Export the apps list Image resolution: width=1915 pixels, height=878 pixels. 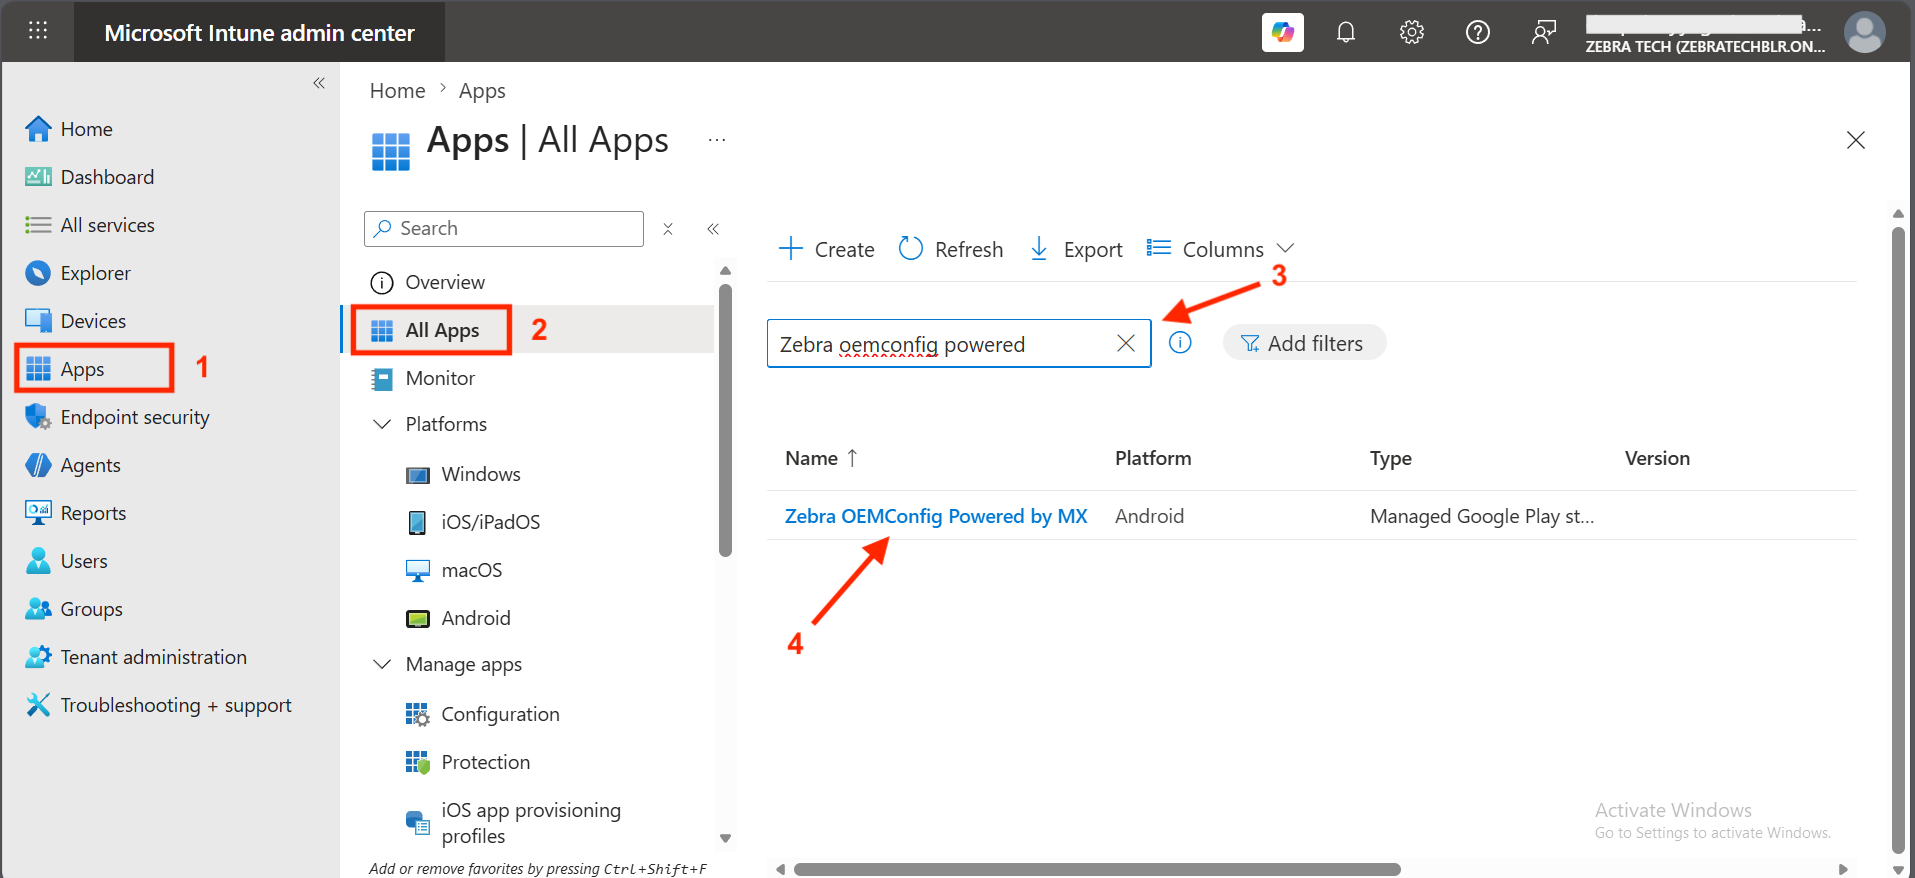(1076, 249)
